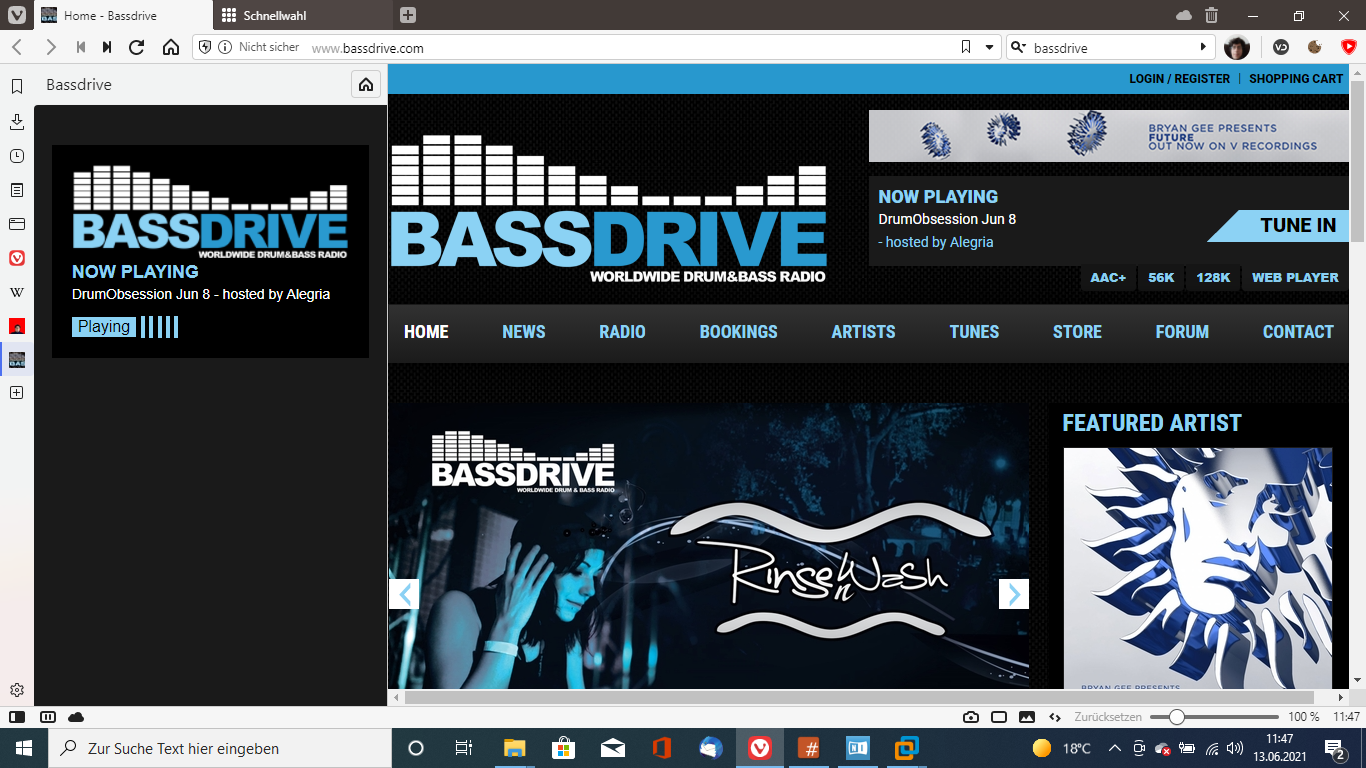Open the ARTISTS menu item
Image resolution: width=1366 pixels, height=768 pixels.
coord(863,332)
